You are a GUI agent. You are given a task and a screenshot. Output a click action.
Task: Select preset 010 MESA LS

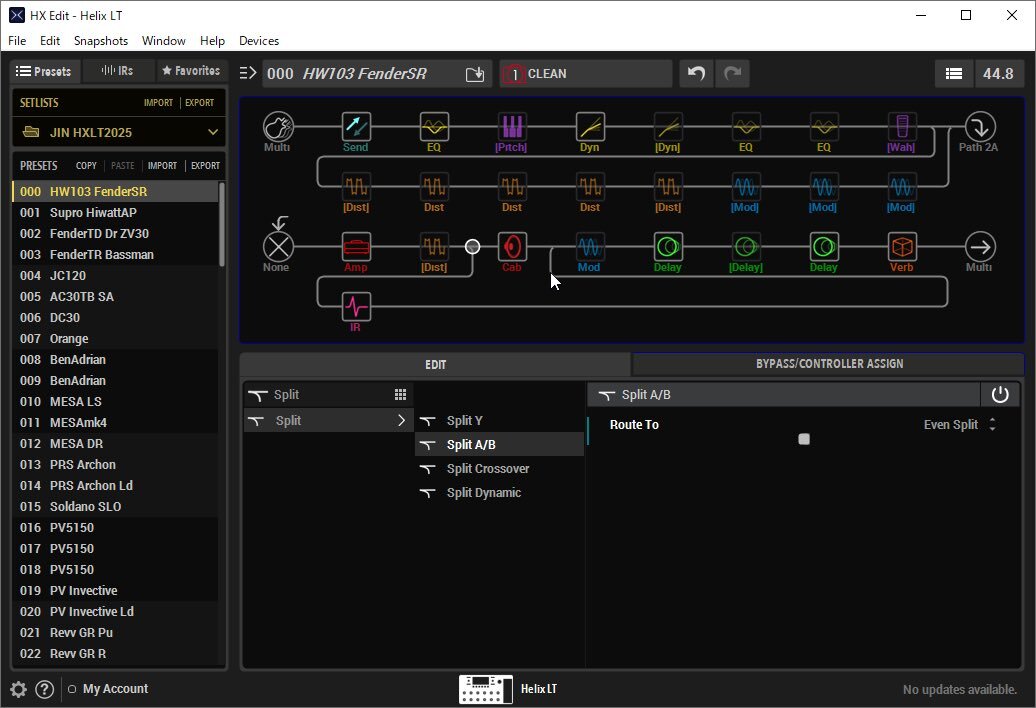point(75,401)
